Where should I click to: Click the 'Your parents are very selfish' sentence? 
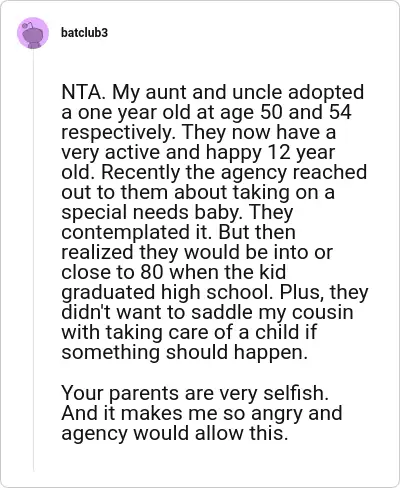[x=195, y=393]
